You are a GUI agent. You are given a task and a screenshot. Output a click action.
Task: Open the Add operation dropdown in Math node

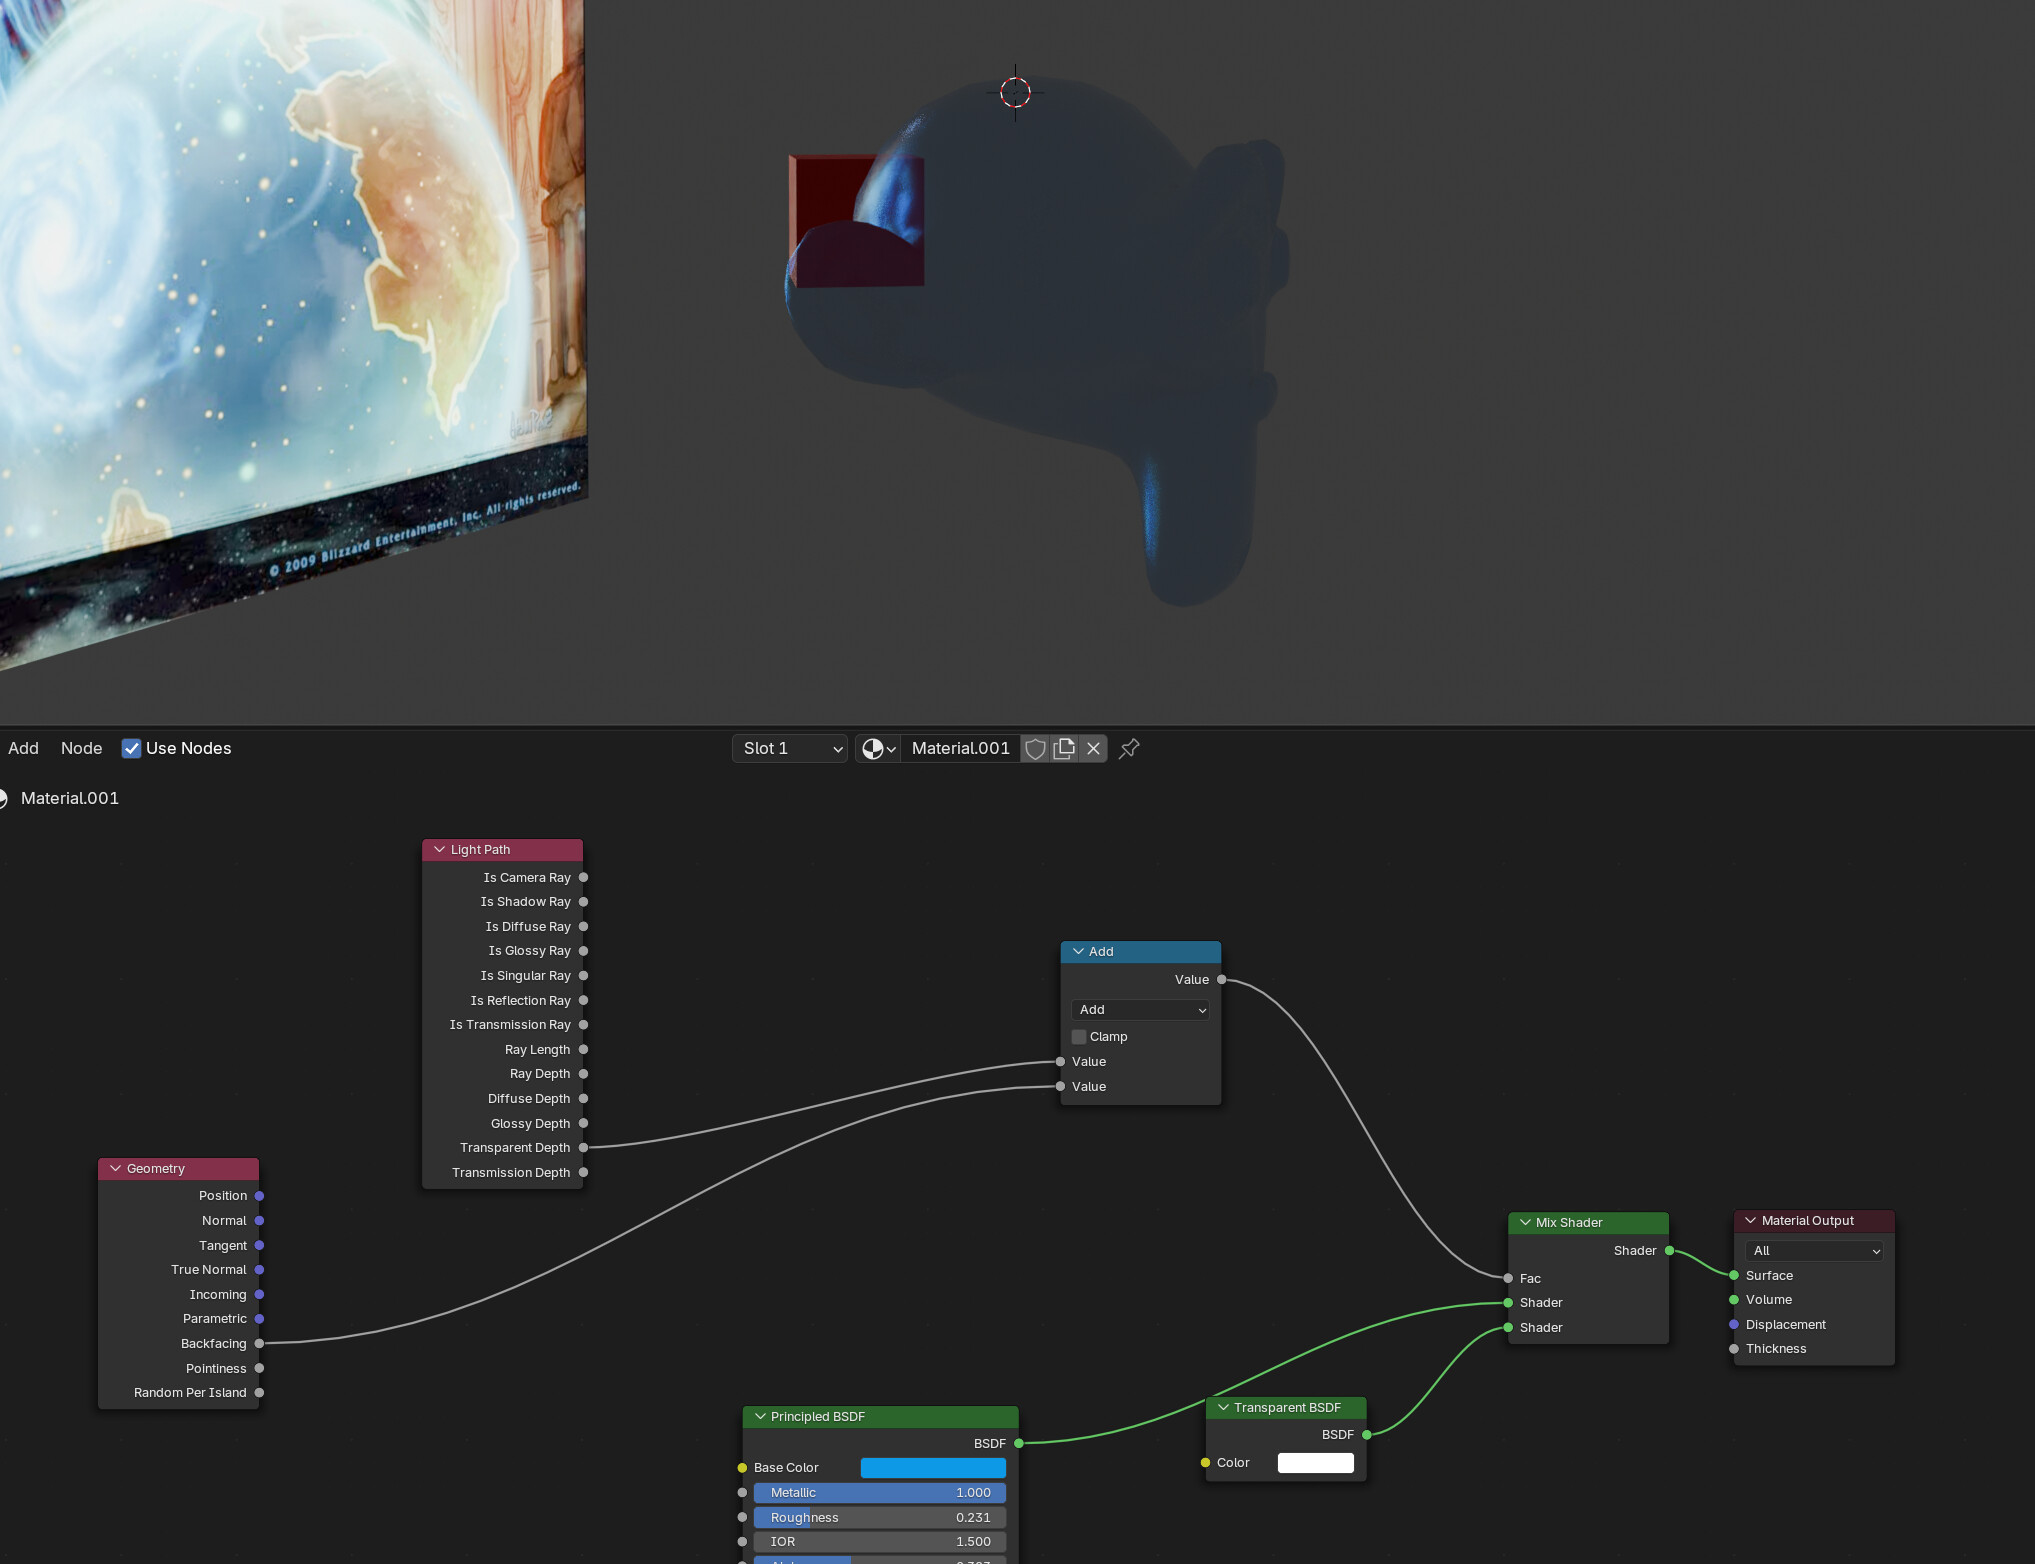point(1140,1010)
